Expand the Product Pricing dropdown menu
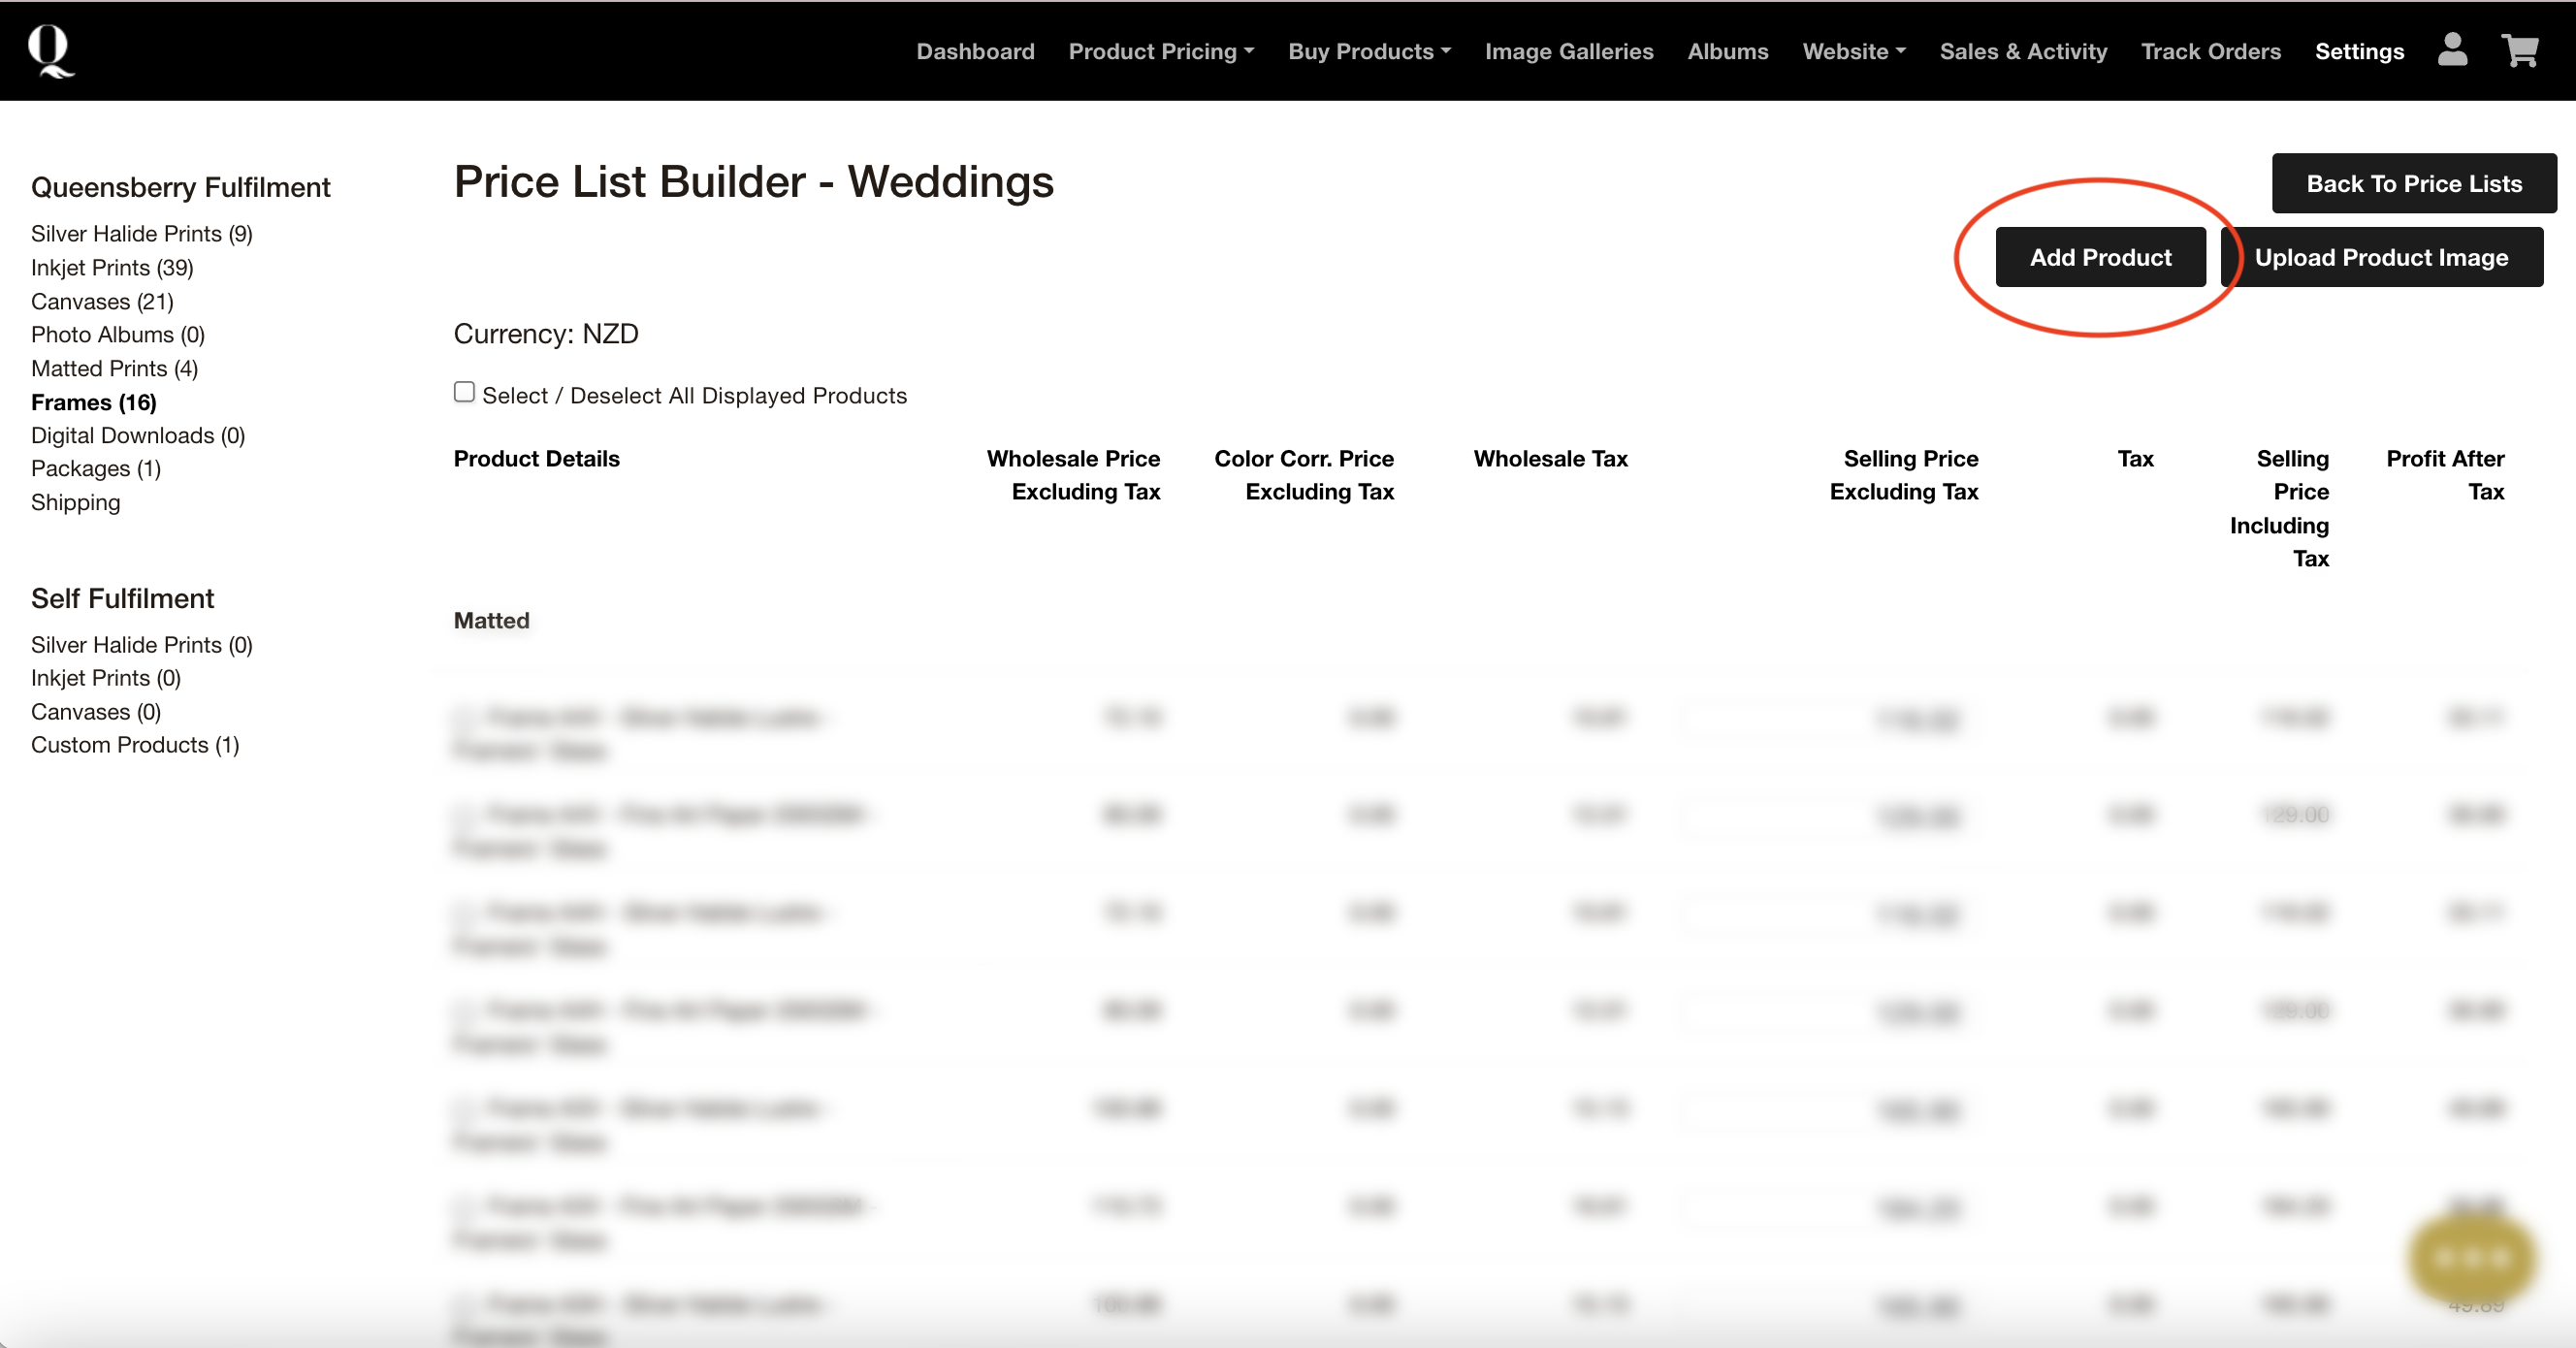This screenshot has width=2576, height=1348. click(x=1160, y=51)
